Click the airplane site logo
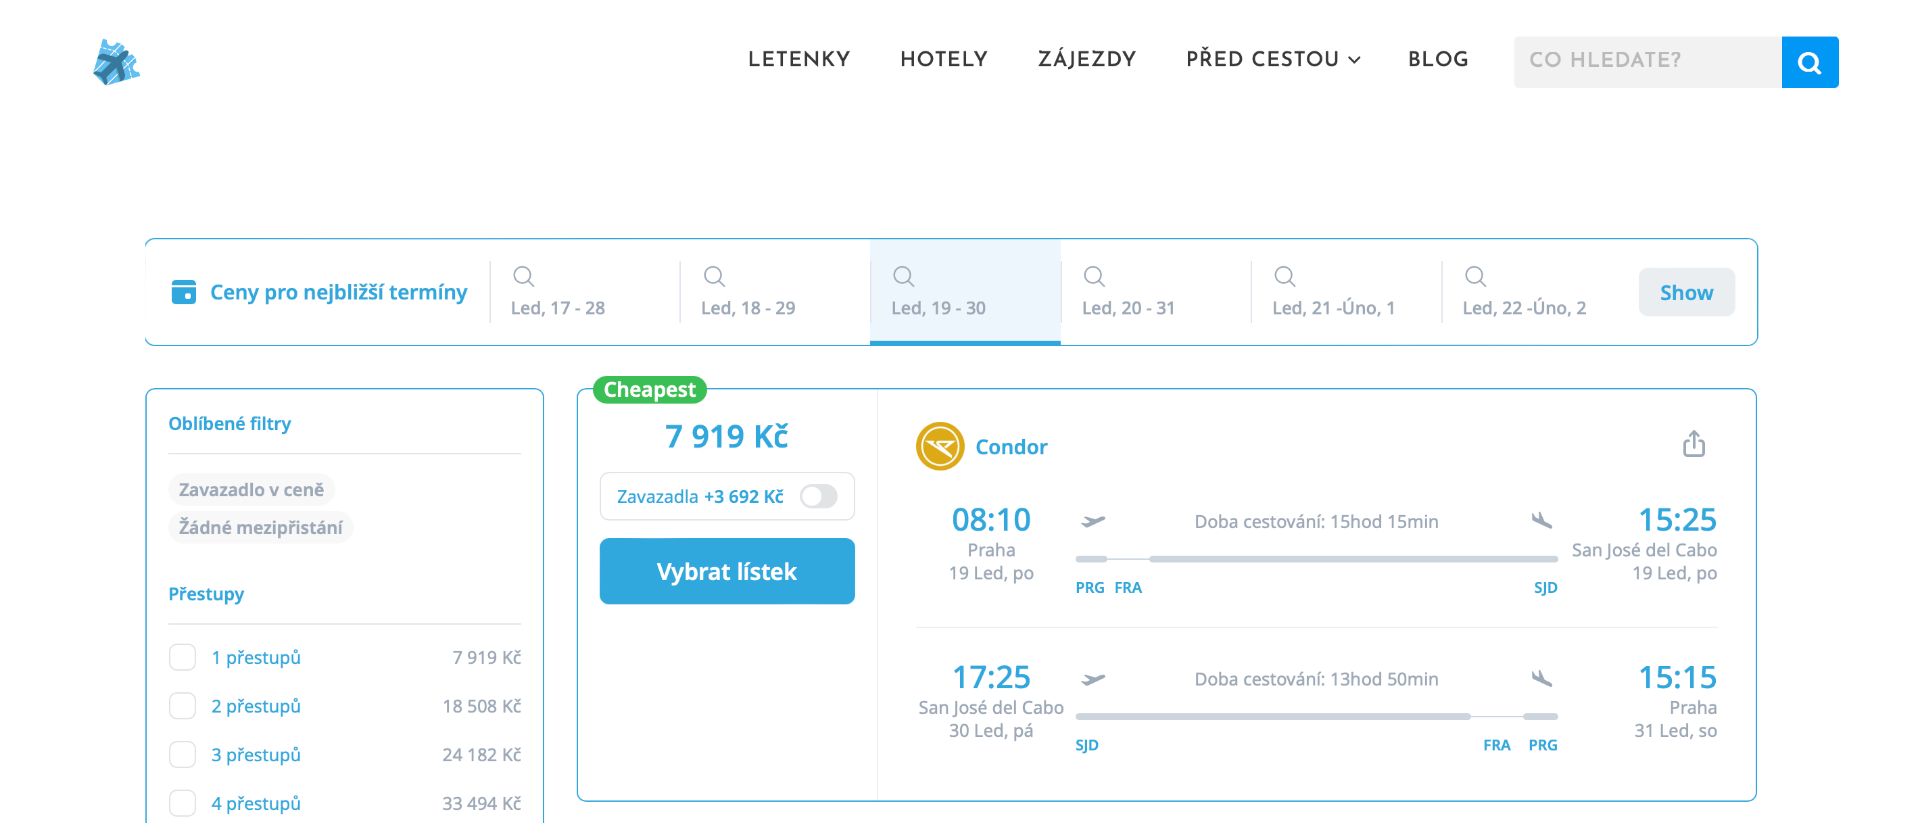1920x823 pixels. 116,63
